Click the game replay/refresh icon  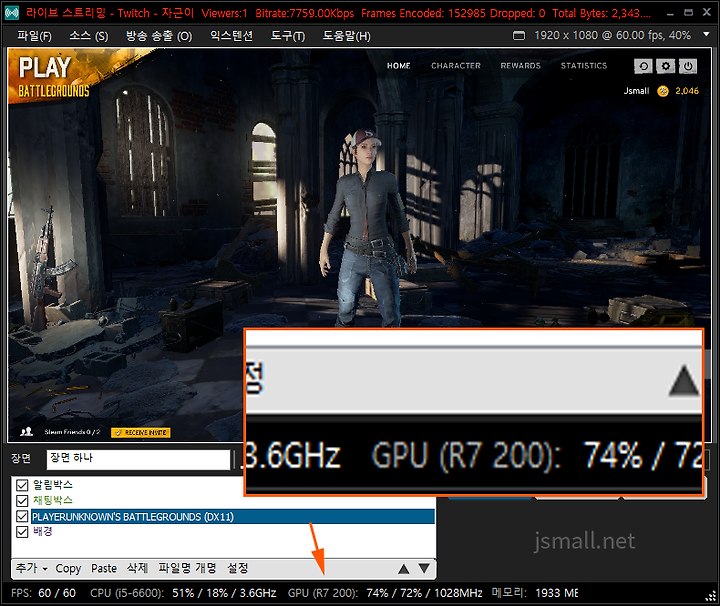coord(643,66)
